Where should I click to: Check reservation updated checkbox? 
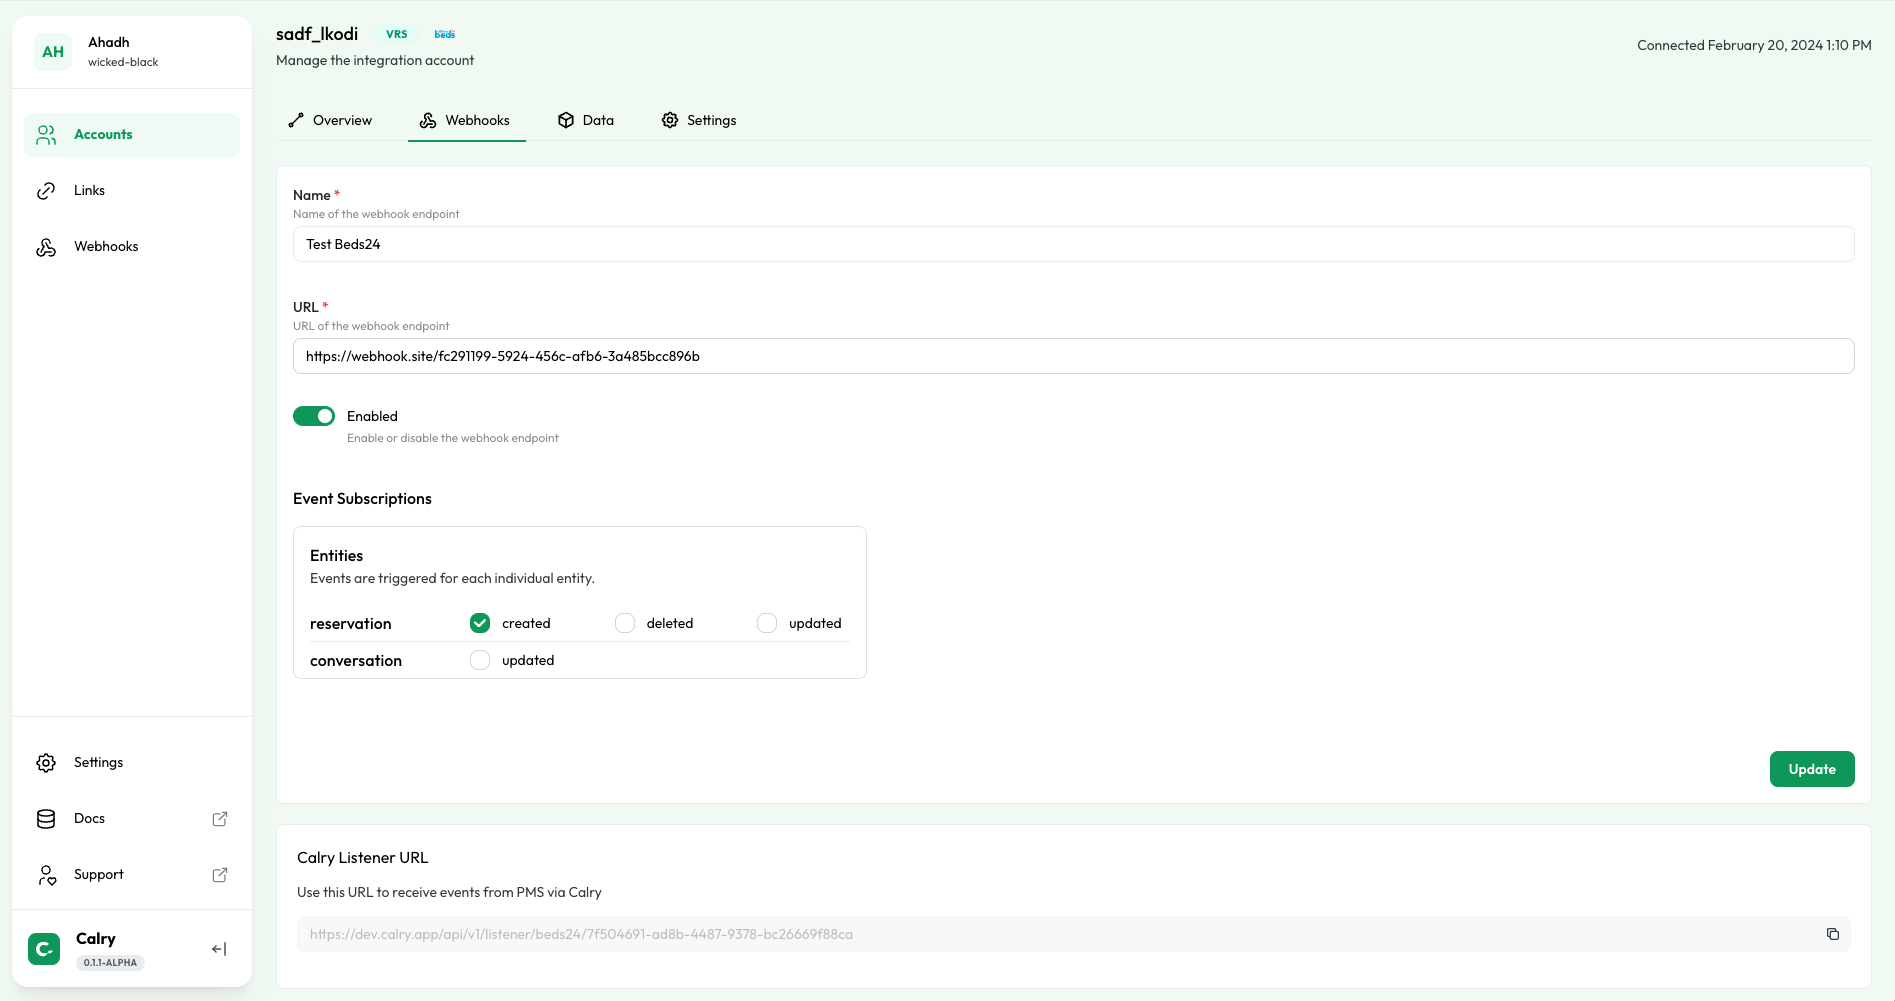(767, 623)
